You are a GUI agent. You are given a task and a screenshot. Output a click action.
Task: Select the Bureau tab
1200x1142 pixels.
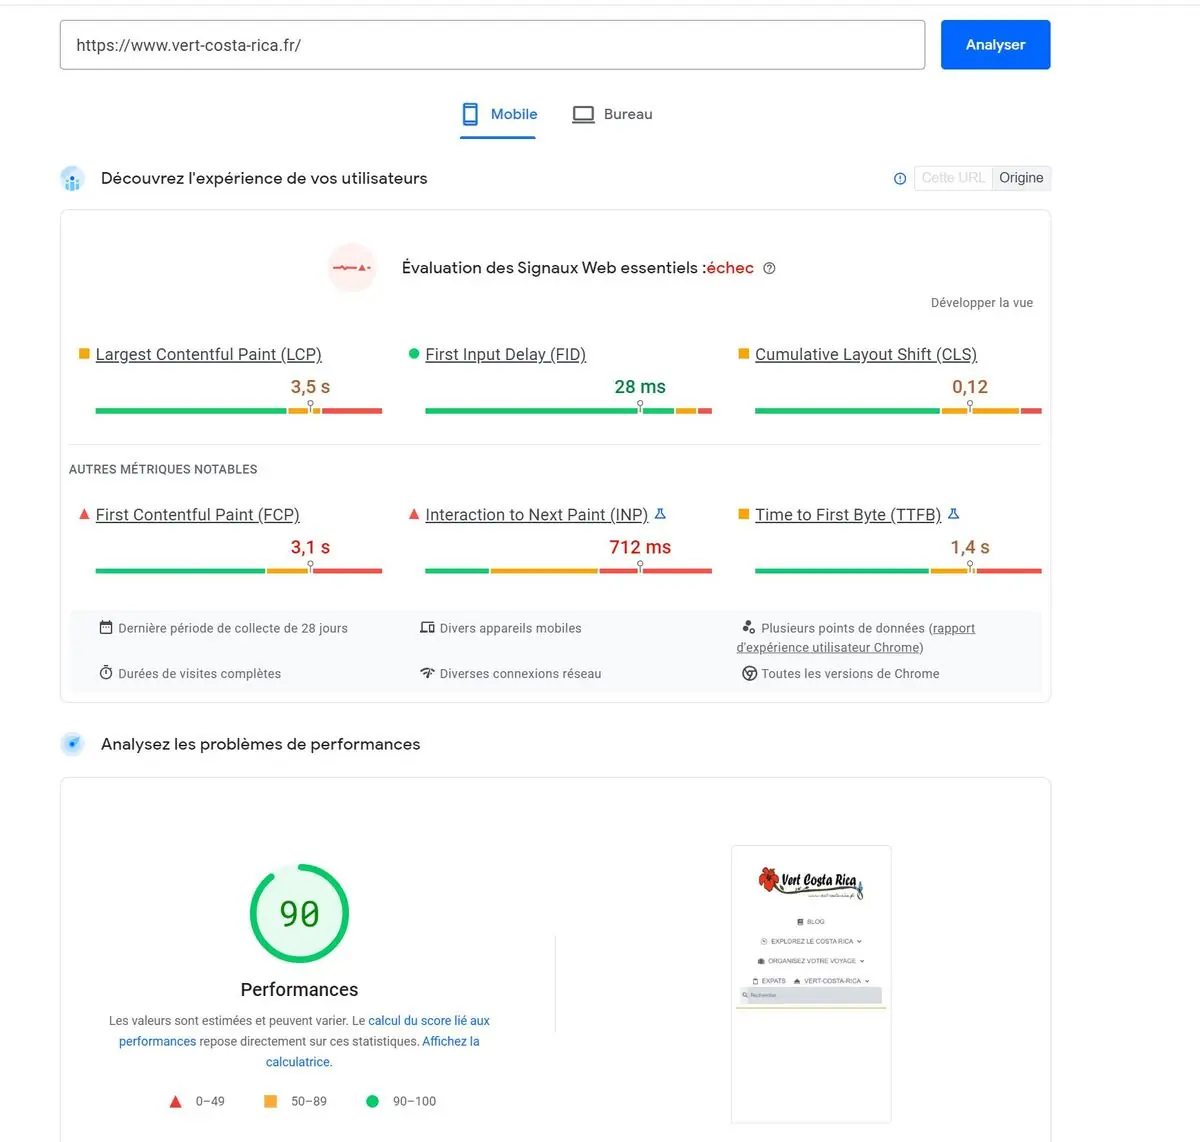612,115
